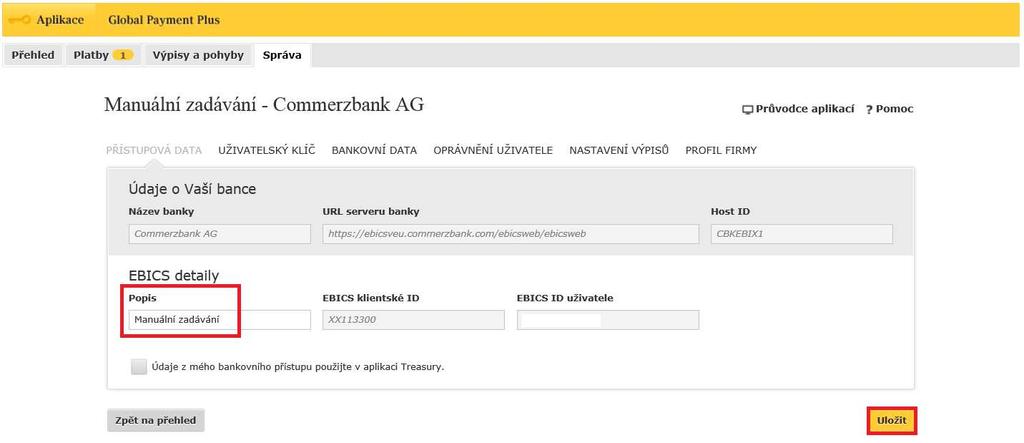The height and width of the screenshot is (443, 1024).
Task: Enable Treasury bank access data checkbox
Action: click(x=139, y=367)
